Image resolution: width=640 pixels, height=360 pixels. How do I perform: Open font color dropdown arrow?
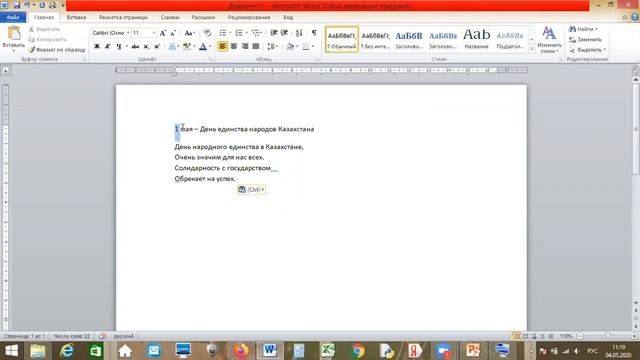coord(210,47)
